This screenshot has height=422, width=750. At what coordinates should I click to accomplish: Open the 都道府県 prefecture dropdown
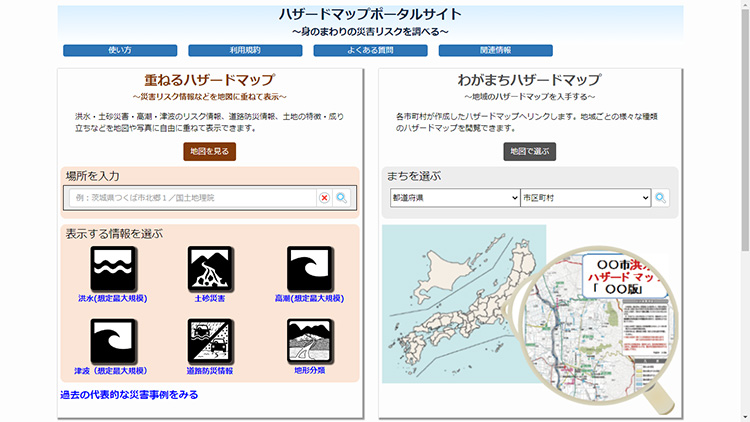point(455,198)
